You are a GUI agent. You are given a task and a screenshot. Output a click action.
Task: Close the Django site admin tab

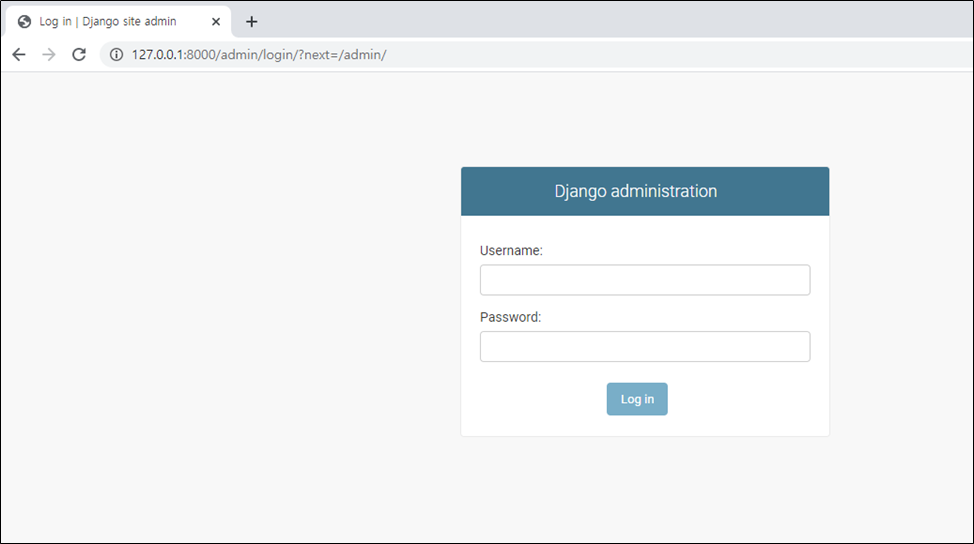click(216, 22)
